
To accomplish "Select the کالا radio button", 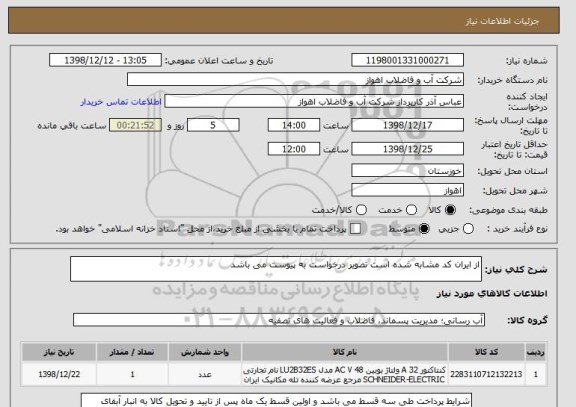I will pos(450,210).
